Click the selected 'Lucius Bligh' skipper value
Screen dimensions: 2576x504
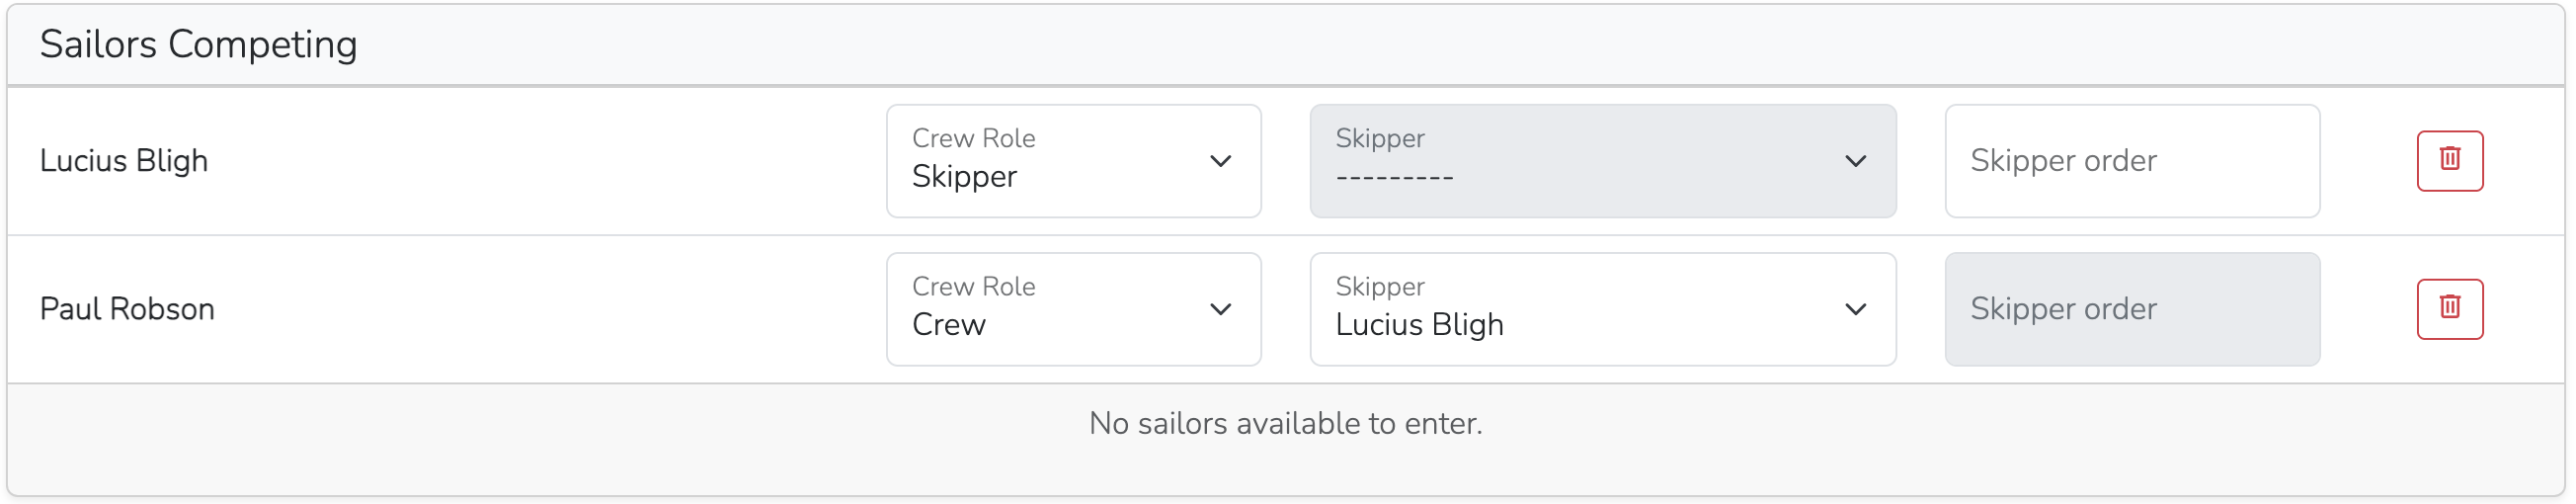coord(1419,325)
